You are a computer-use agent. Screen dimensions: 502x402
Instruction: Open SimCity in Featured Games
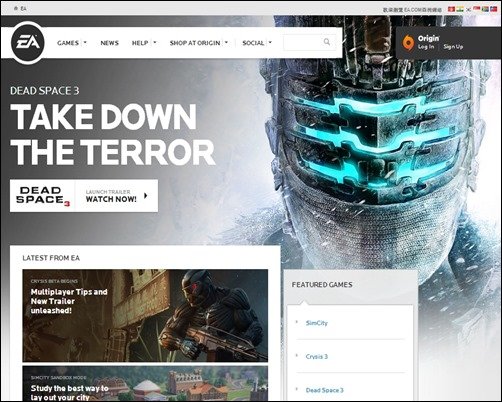click(317, 323)
